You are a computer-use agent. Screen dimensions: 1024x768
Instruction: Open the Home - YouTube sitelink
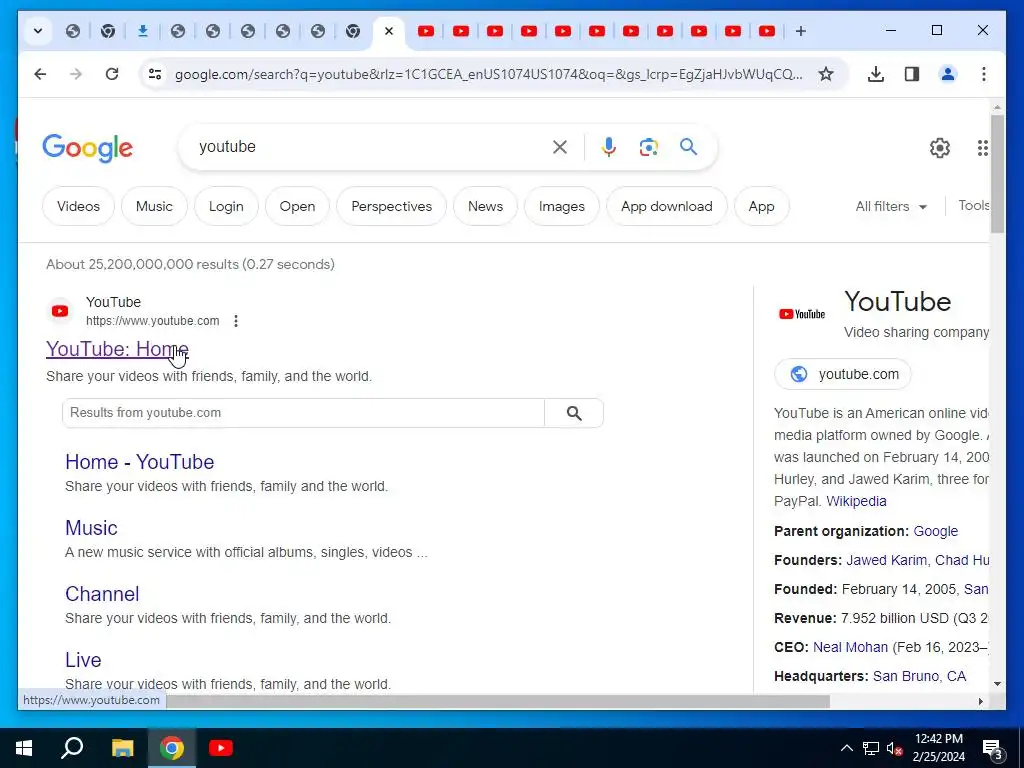point(139,462)
